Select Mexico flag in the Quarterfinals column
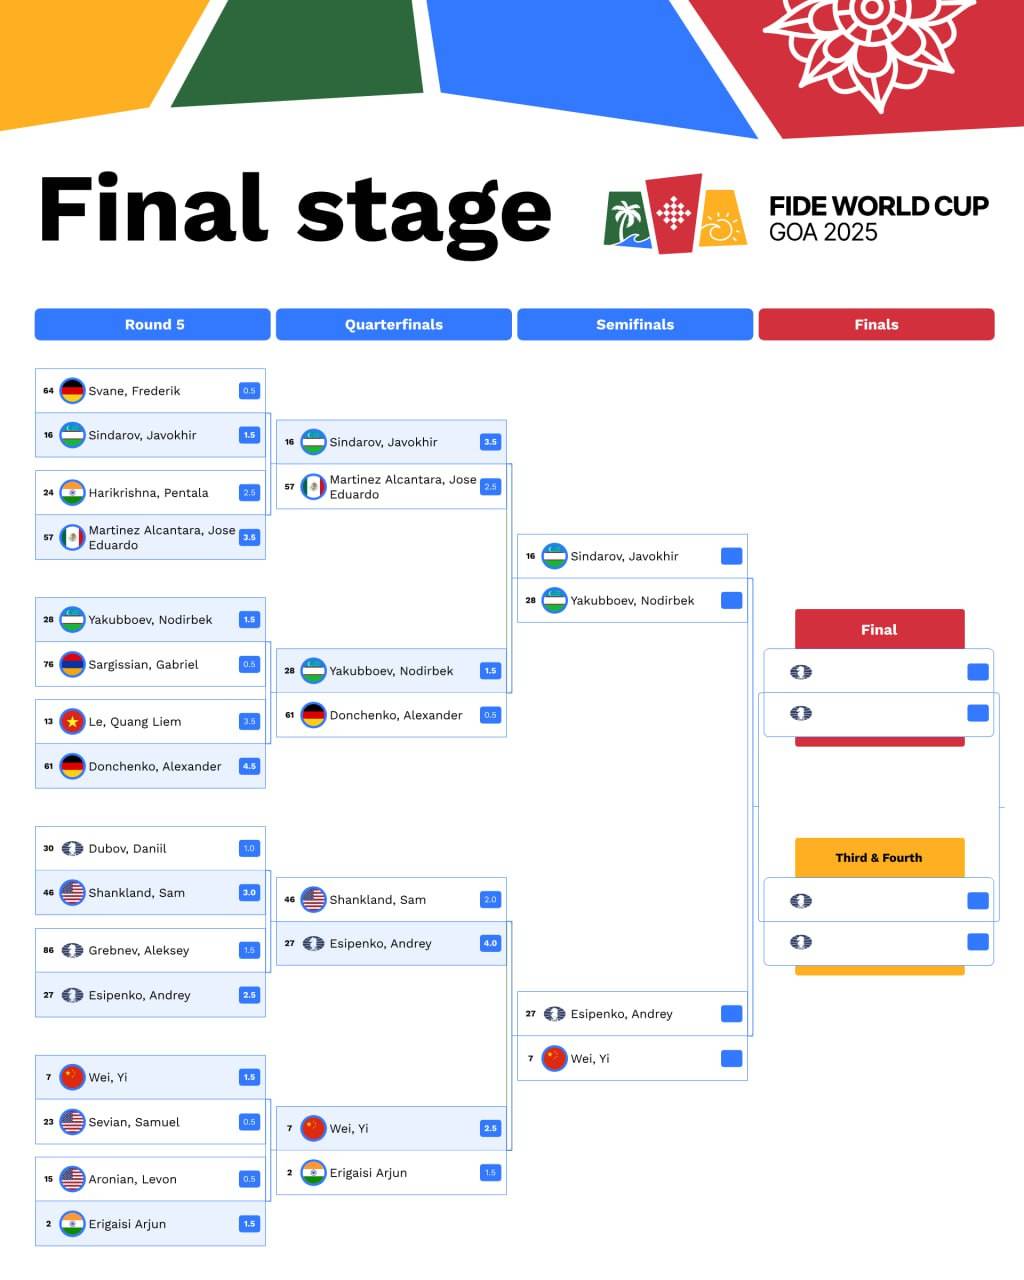 313,487
